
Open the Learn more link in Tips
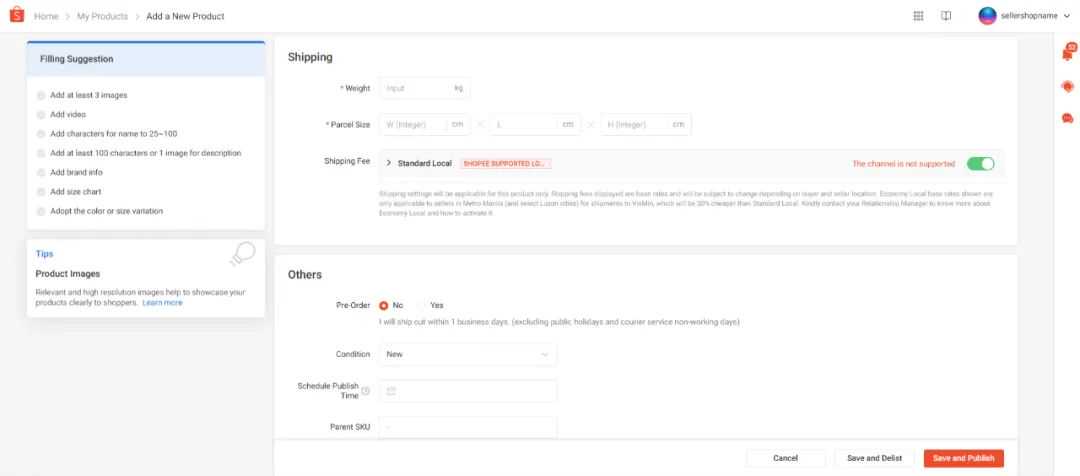click(x=162, y=302)
